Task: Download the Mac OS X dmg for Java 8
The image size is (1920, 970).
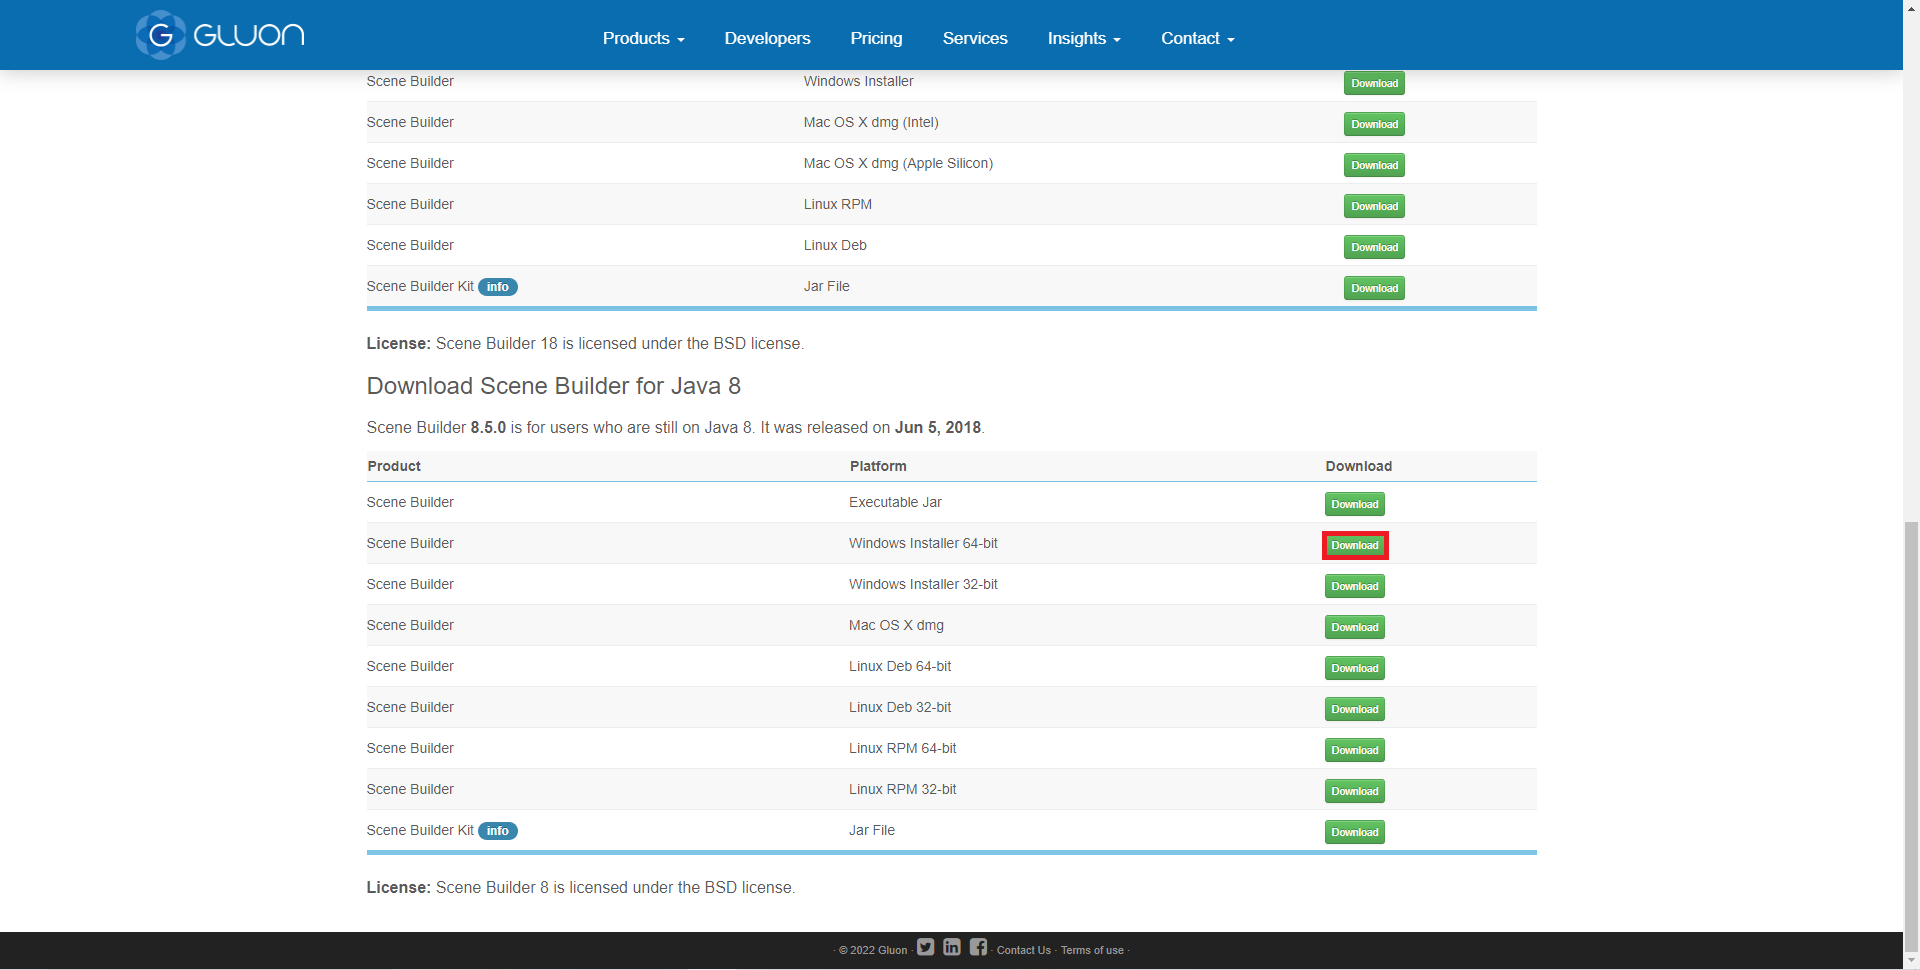Action: pos(1355,627)
